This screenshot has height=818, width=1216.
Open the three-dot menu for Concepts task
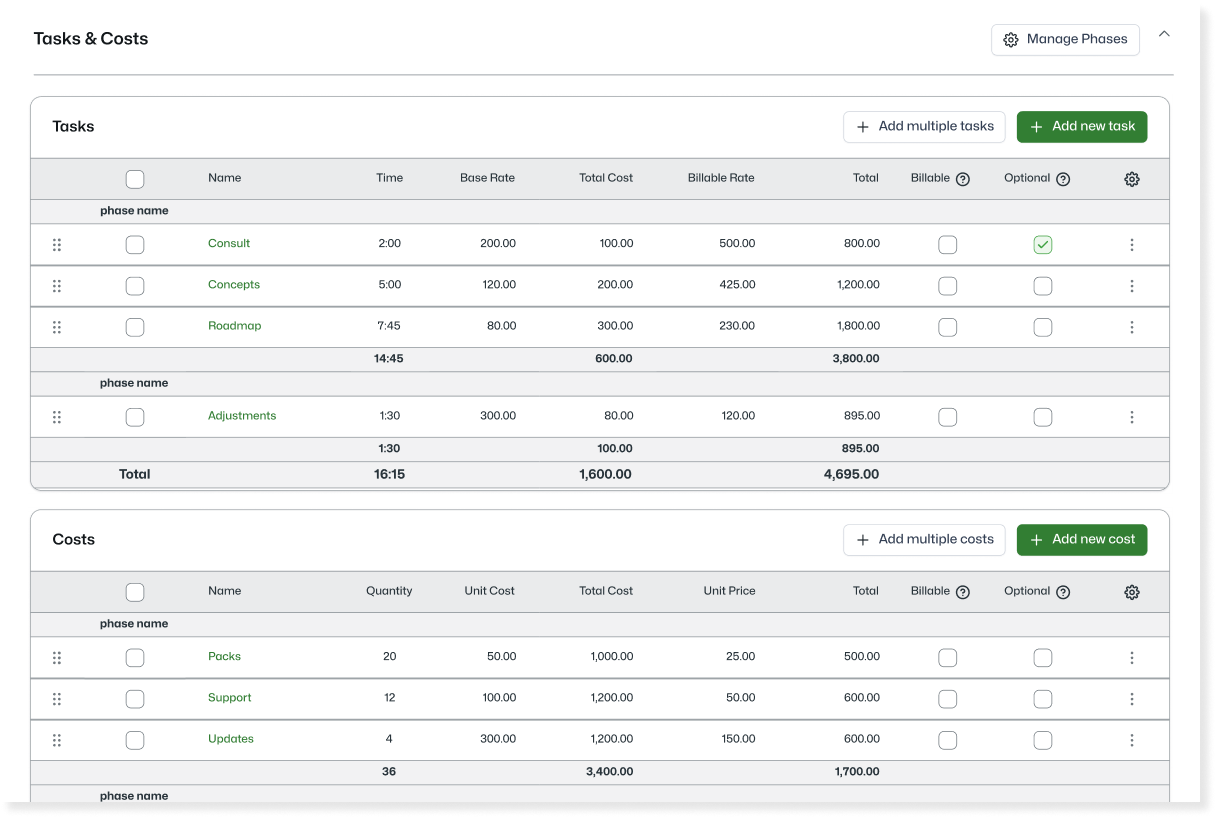click(x=1131, y=286)
